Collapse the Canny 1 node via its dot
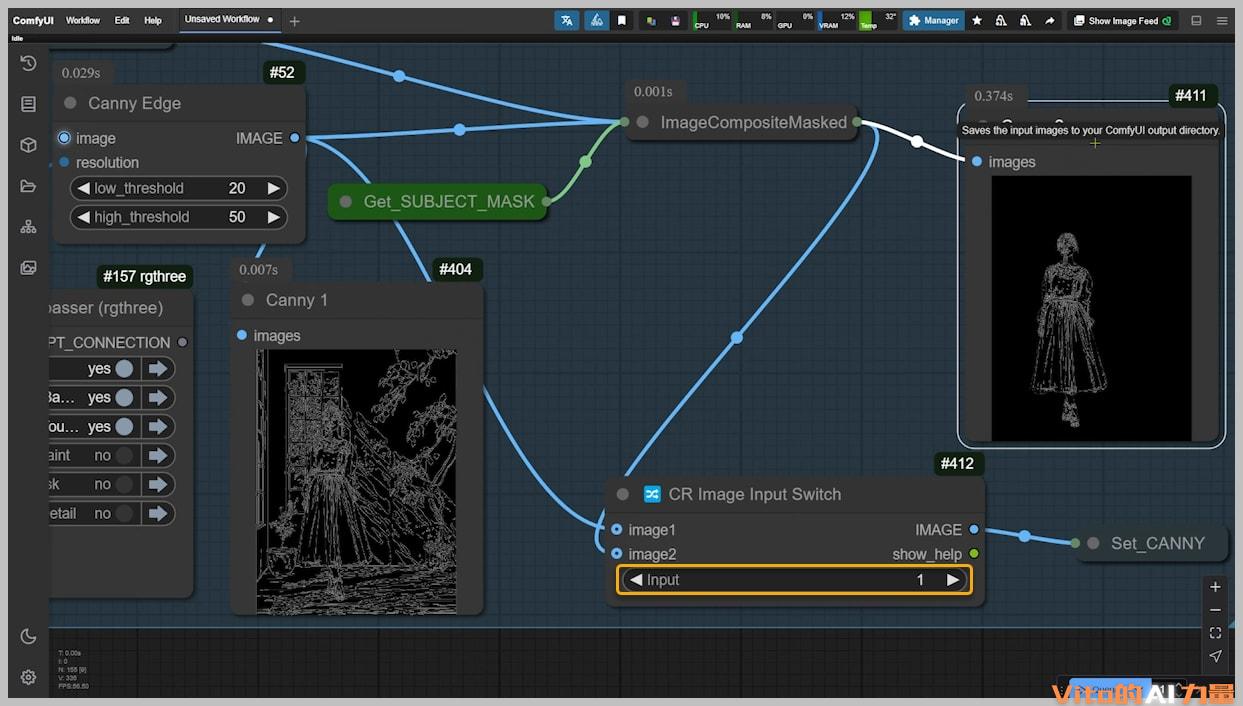The height and width of the screenshot is (706, 1243). 248,300
